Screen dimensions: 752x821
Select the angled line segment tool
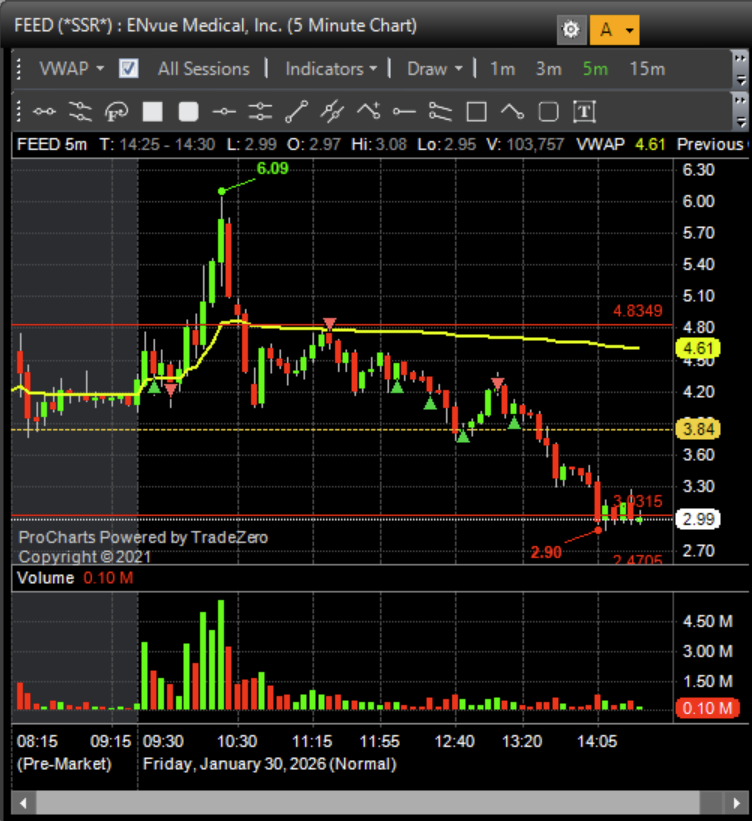click(512, 112)
